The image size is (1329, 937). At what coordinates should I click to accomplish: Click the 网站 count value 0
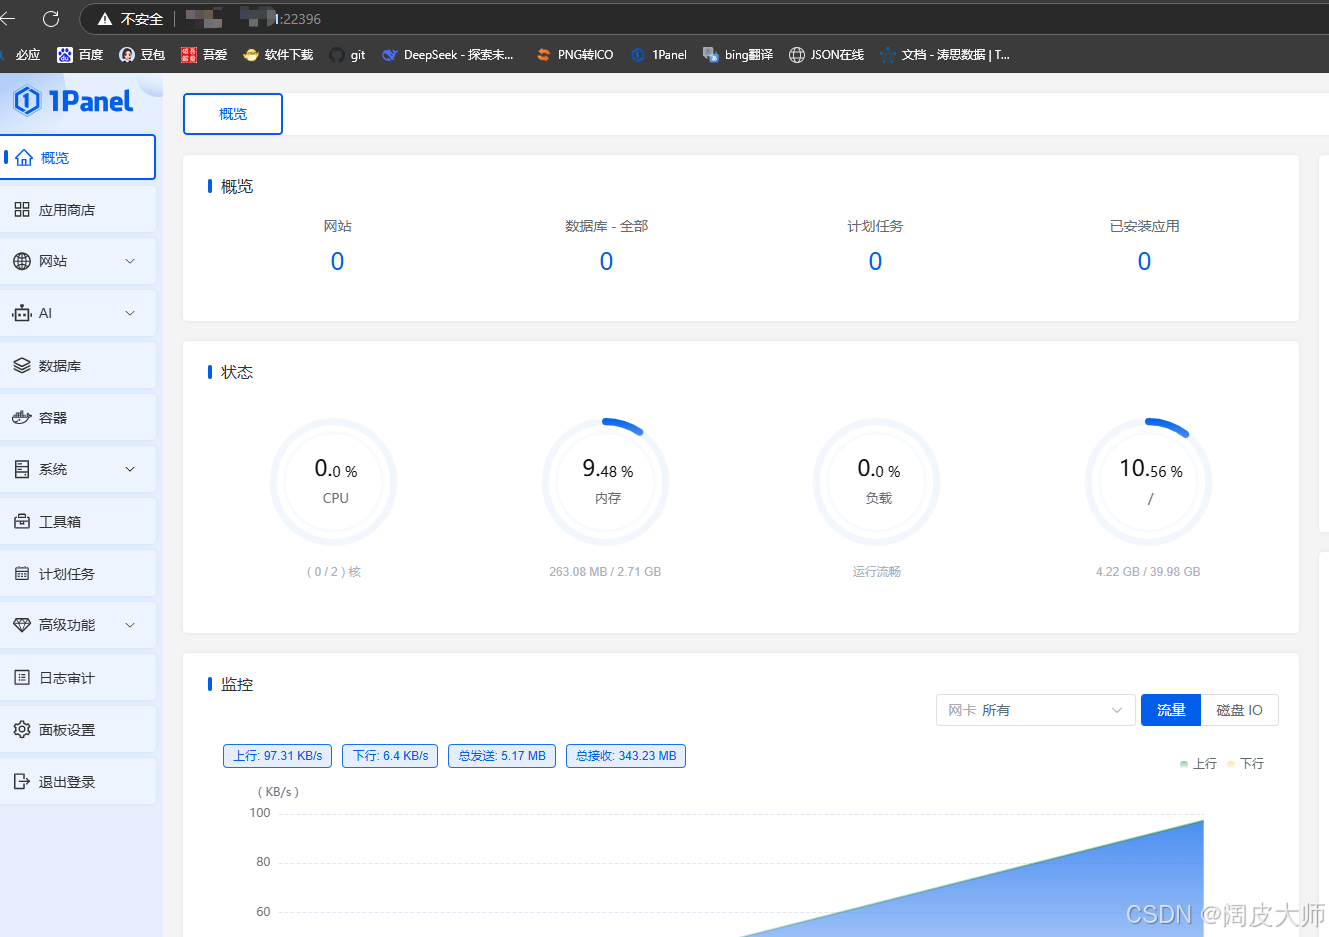point(337,261)
